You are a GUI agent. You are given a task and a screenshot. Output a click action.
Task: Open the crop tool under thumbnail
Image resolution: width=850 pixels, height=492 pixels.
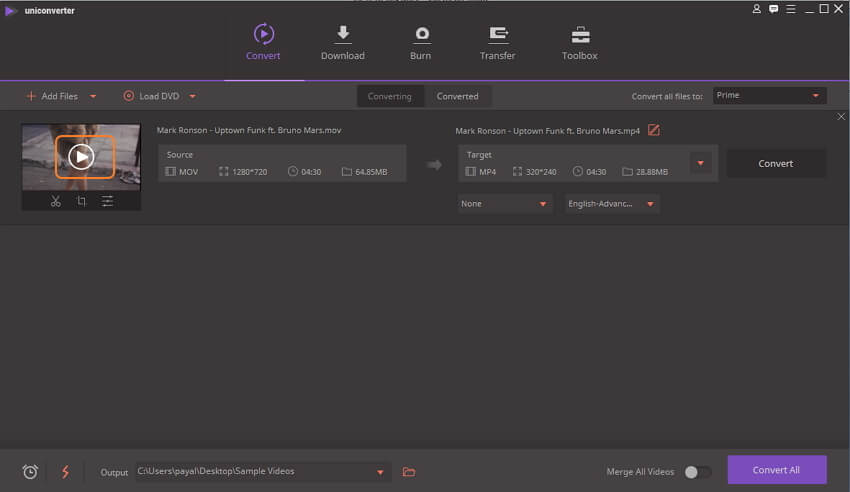tap(81, 202)
